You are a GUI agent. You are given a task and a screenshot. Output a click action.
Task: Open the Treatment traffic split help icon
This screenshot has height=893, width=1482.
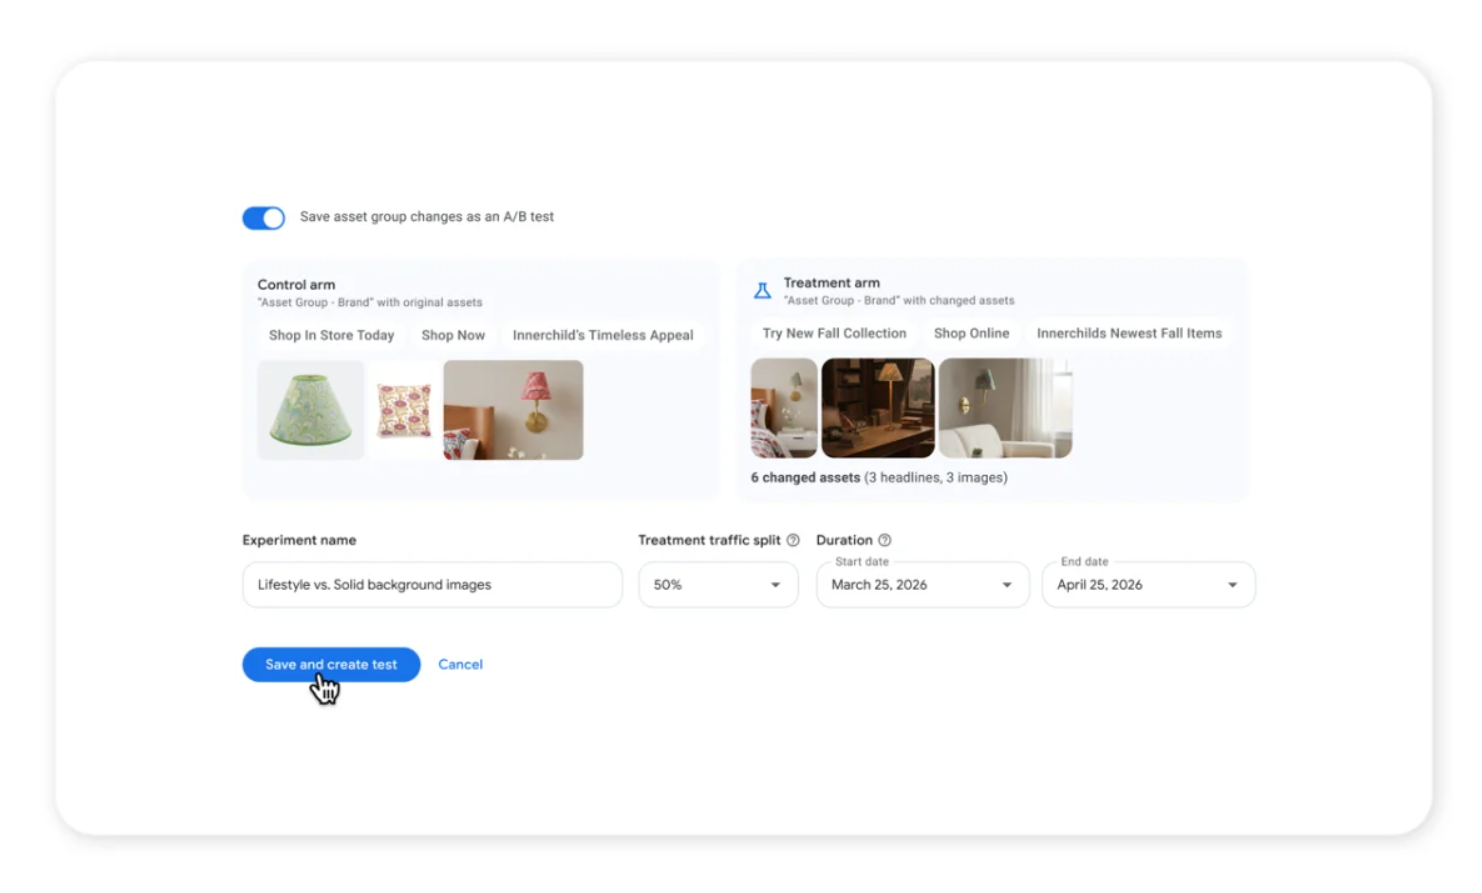793,540
